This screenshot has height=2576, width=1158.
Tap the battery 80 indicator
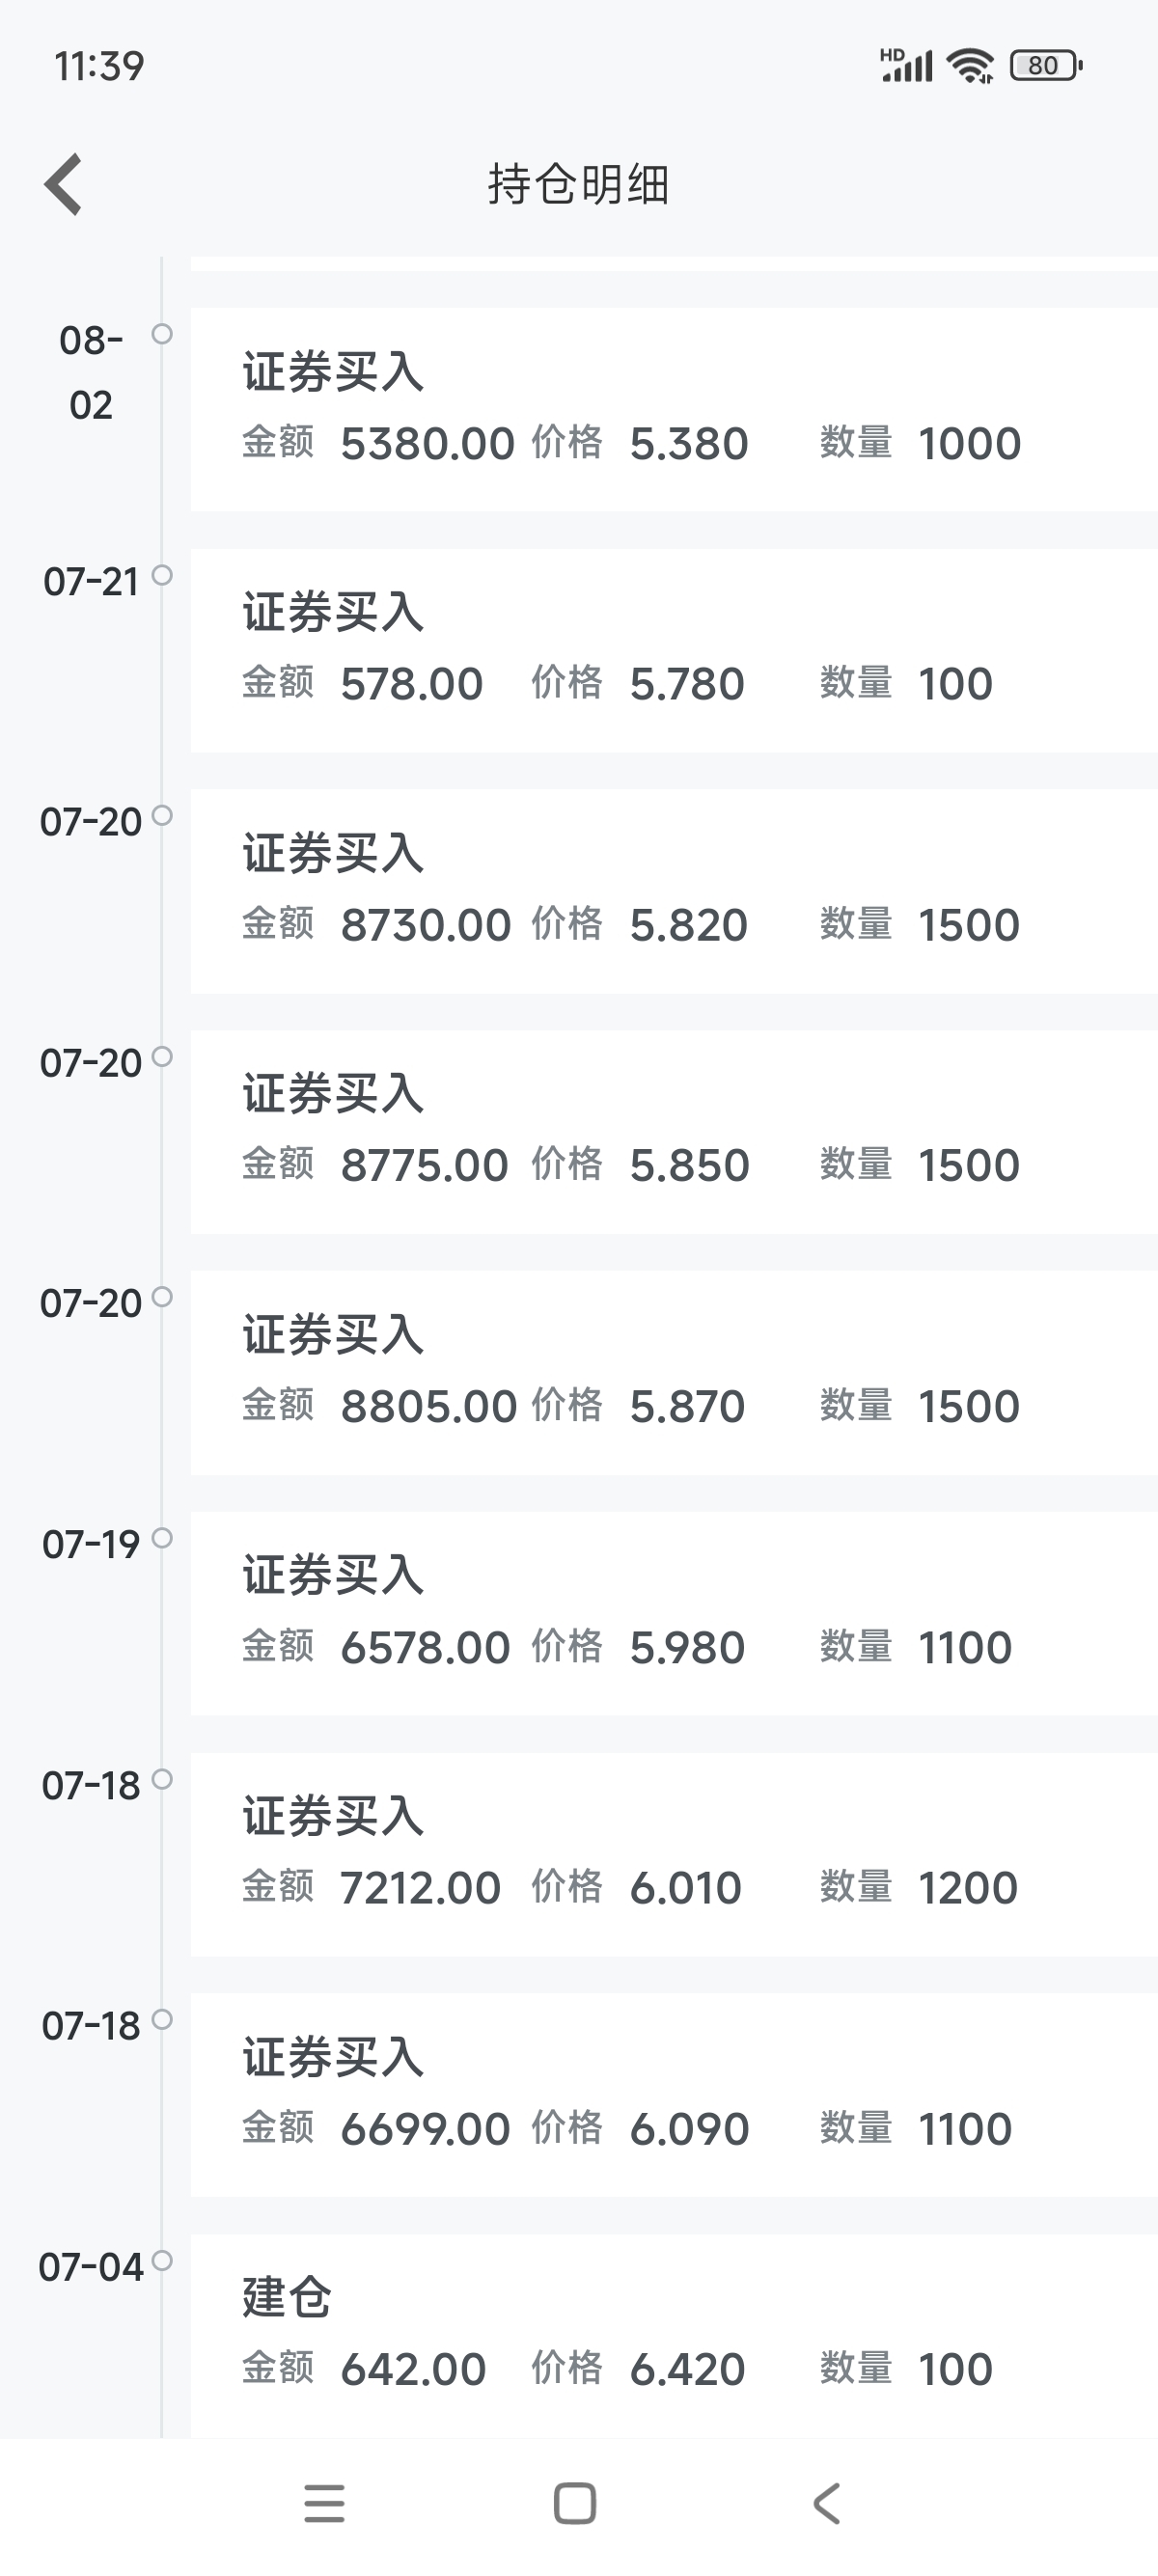click(x=1046, y=66)
